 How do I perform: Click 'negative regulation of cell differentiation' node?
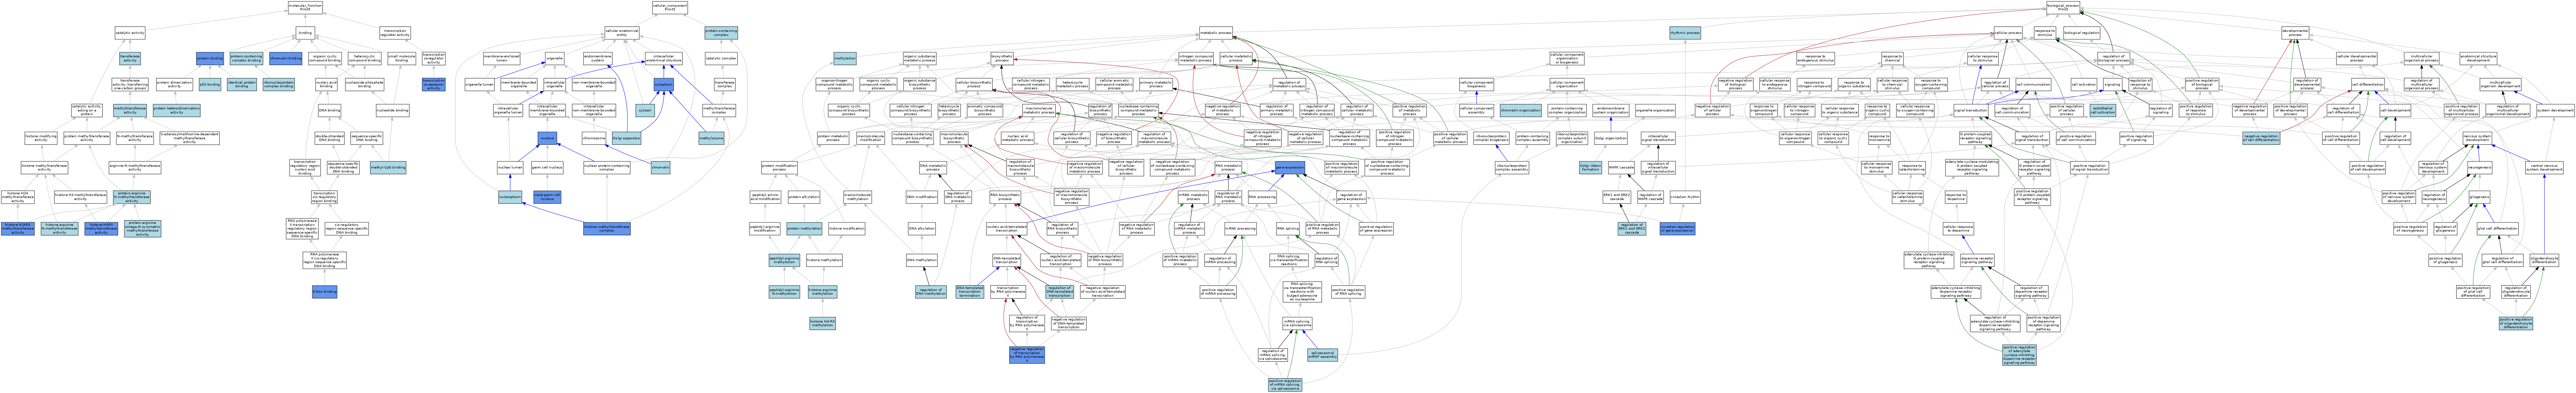coord(2261,138)
